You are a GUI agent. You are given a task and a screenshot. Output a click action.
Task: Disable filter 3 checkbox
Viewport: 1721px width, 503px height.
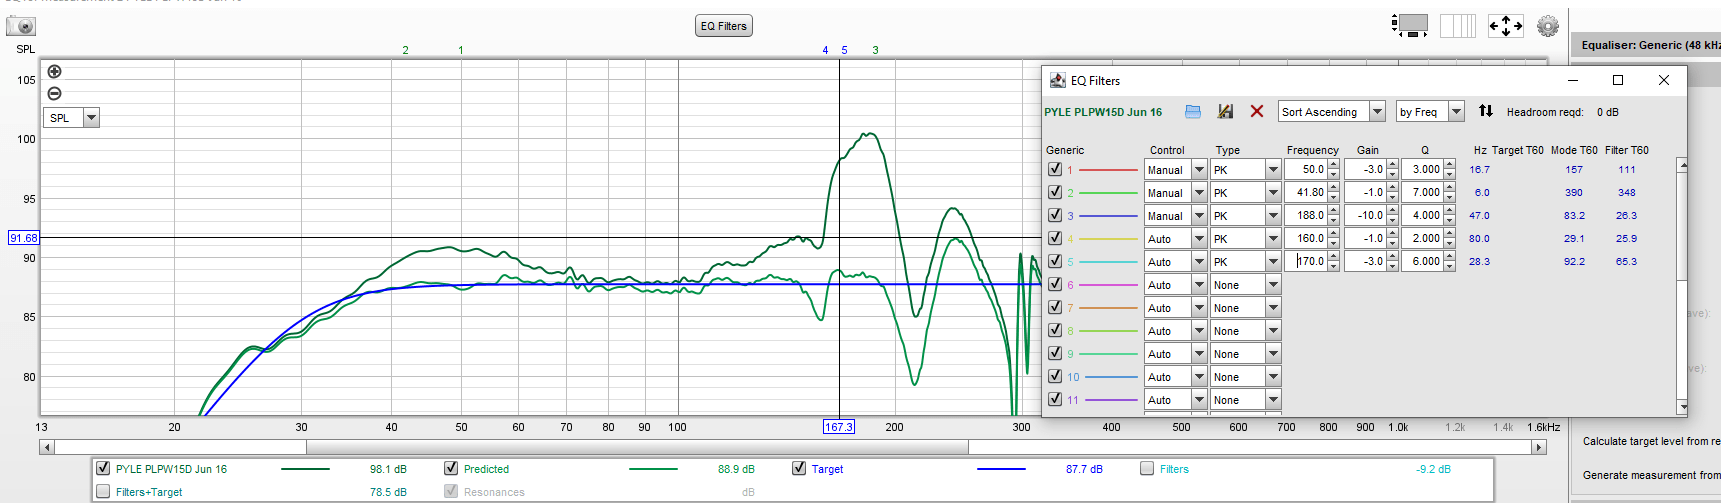pyautogui.click(x=1055, y=215)
